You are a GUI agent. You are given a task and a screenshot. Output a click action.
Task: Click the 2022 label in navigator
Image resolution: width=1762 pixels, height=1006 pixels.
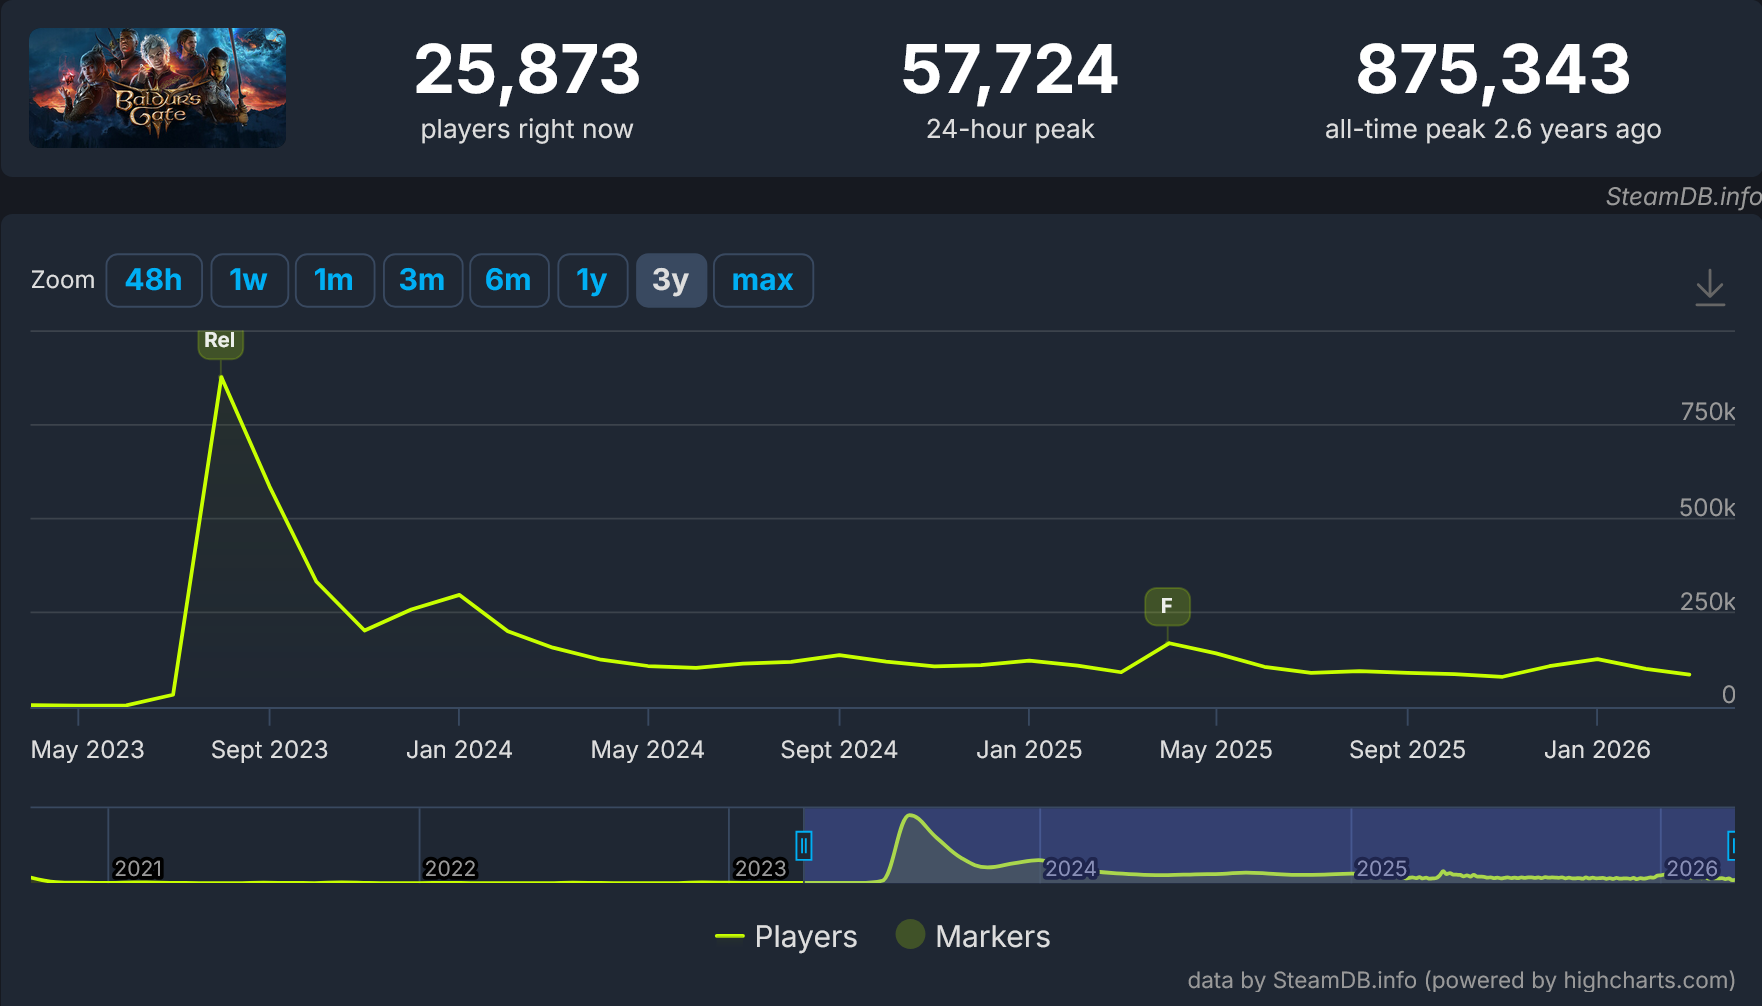click(x=450, y=868)
